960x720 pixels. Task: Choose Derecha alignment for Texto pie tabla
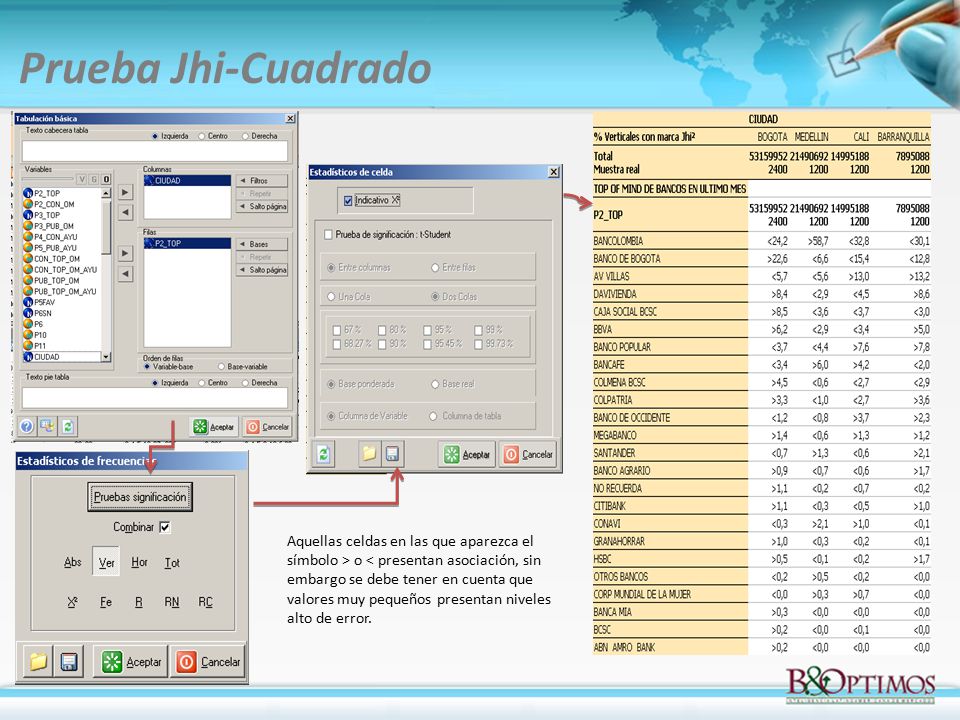click(x=246, y=383)
